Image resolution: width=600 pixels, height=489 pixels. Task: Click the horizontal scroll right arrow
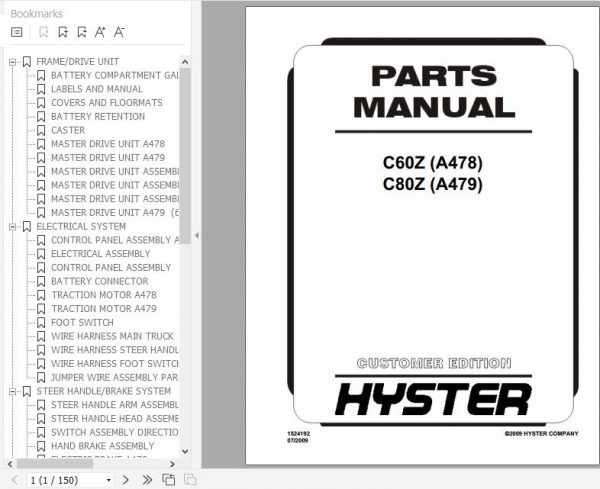173,464
